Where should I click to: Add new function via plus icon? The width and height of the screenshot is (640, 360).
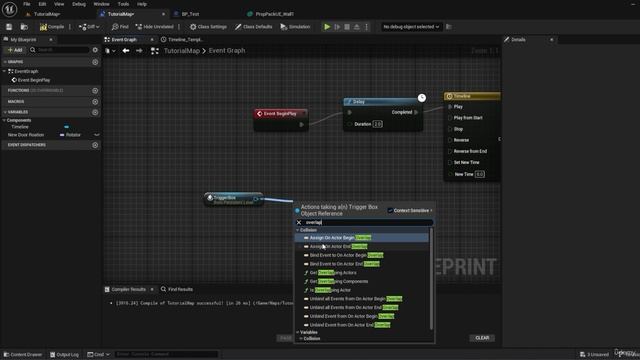click(x=95, y=91)
